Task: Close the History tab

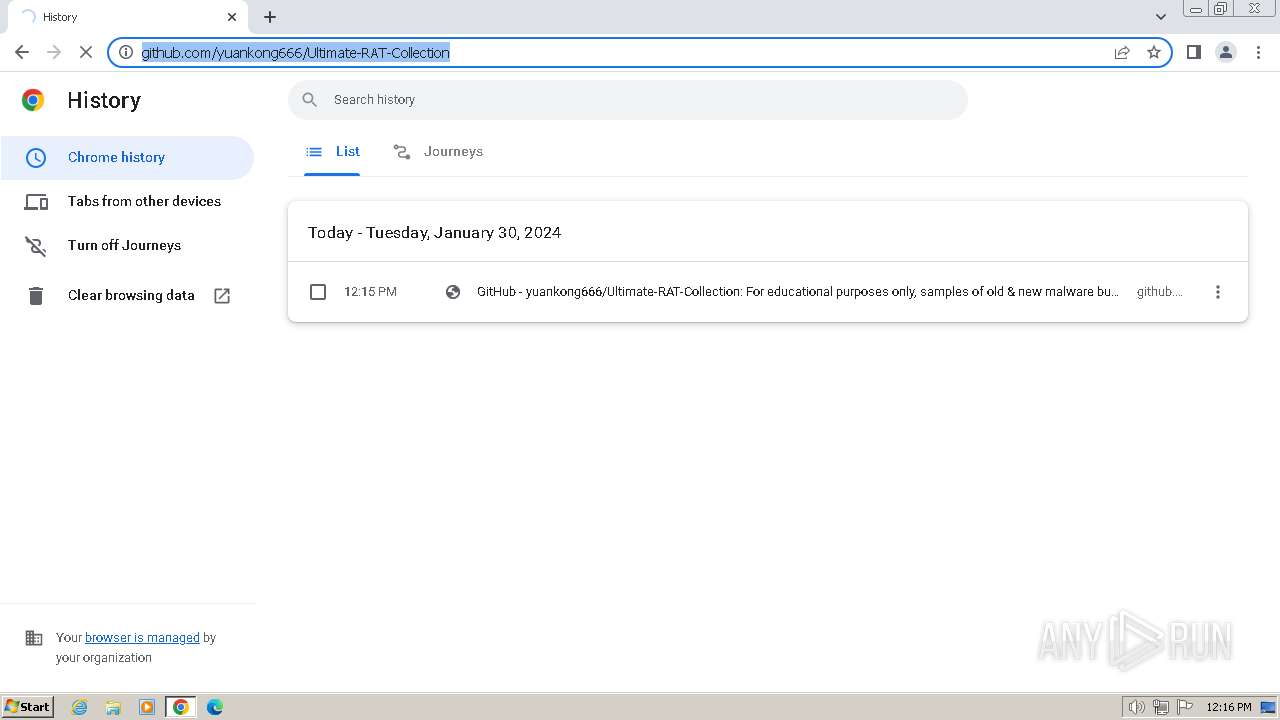Action: click(232, 17)
